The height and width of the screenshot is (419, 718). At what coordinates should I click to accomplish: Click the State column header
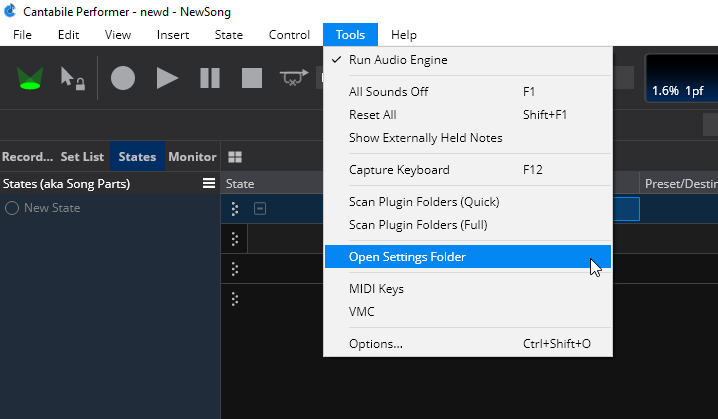240,184
